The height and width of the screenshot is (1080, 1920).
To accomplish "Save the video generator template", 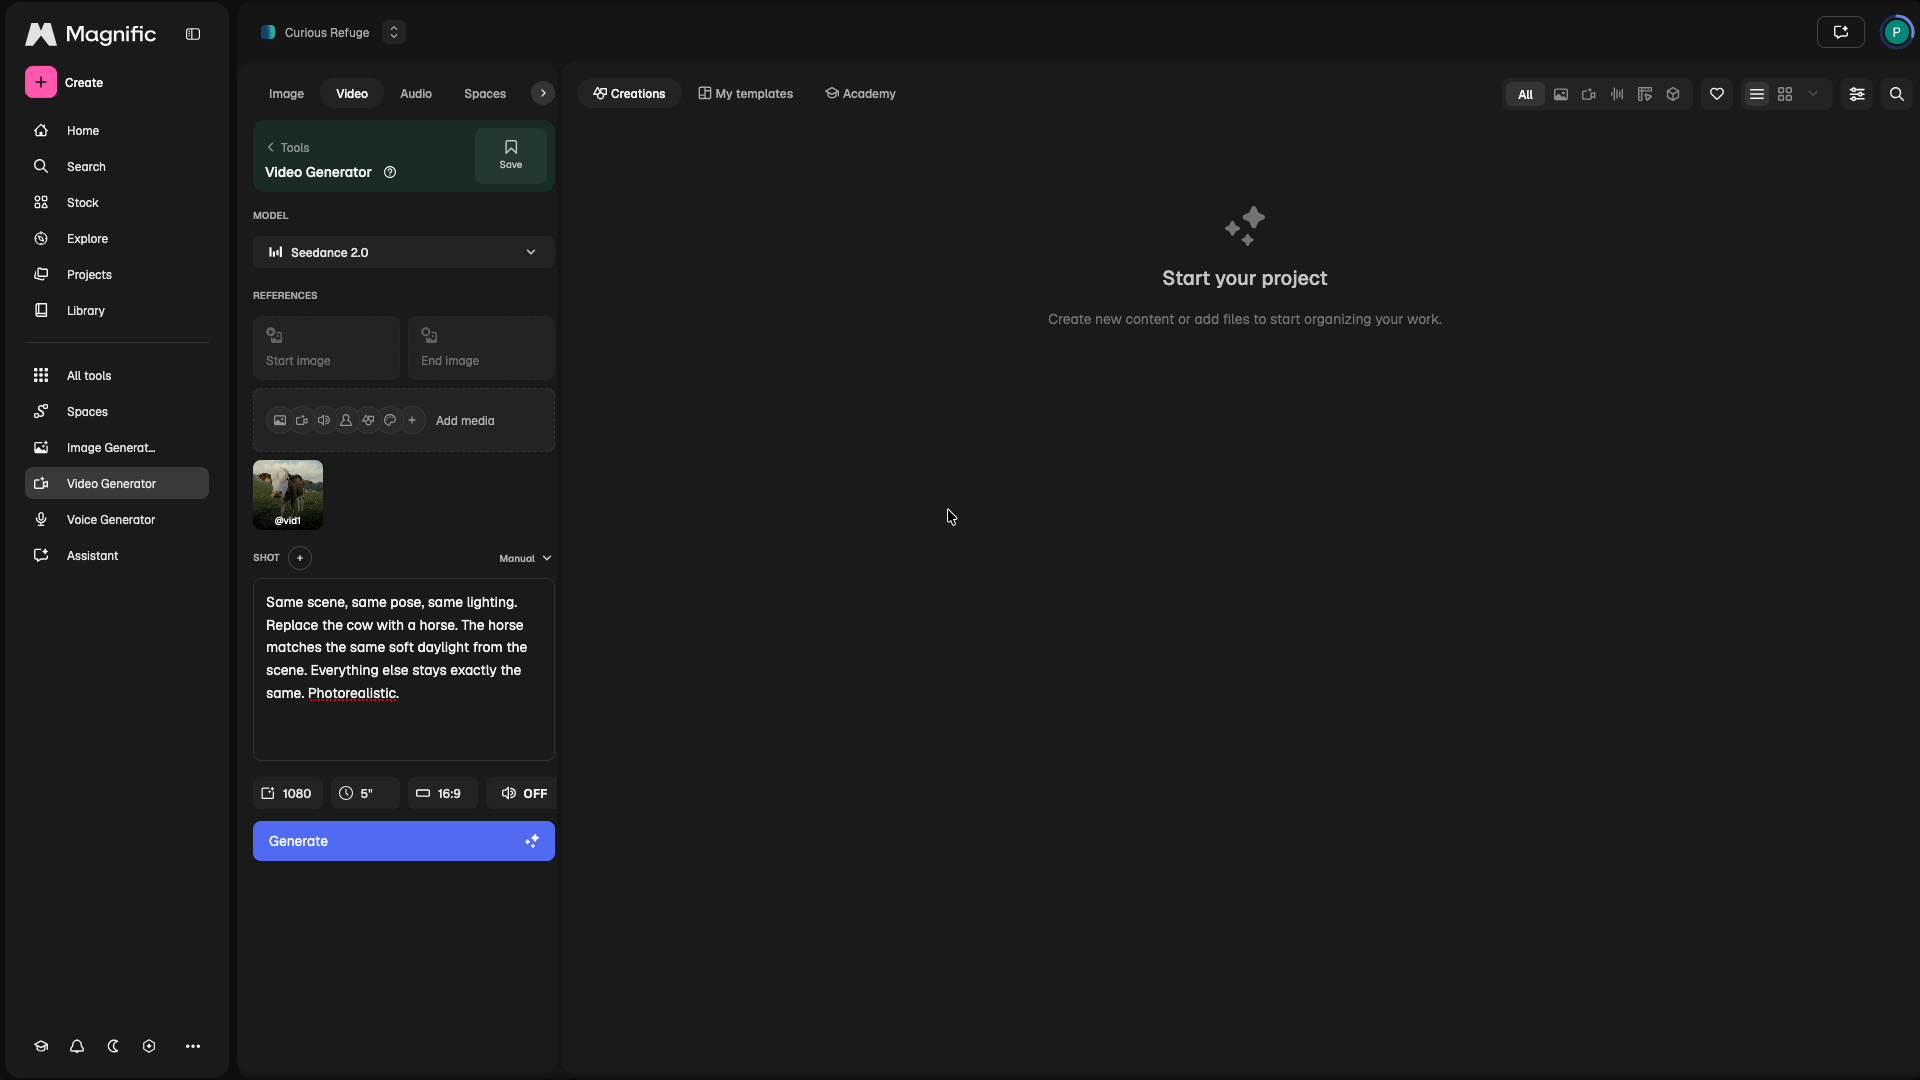I will coord(511,155).
